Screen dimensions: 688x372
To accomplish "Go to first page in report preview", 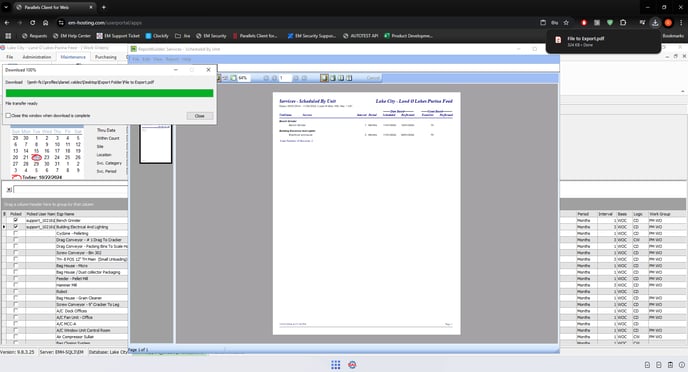I will coord(266,78).
